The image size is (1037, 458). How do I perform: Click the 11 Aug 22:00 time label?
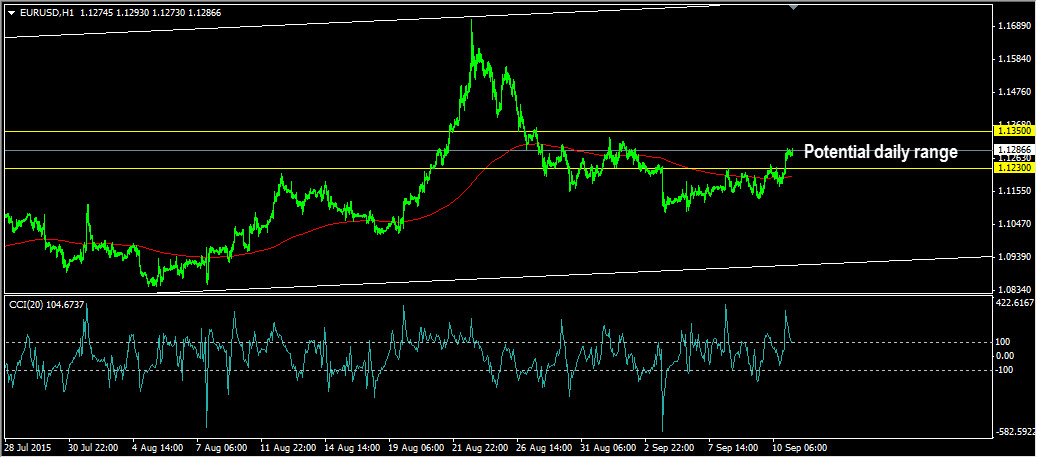pos(286,447)
